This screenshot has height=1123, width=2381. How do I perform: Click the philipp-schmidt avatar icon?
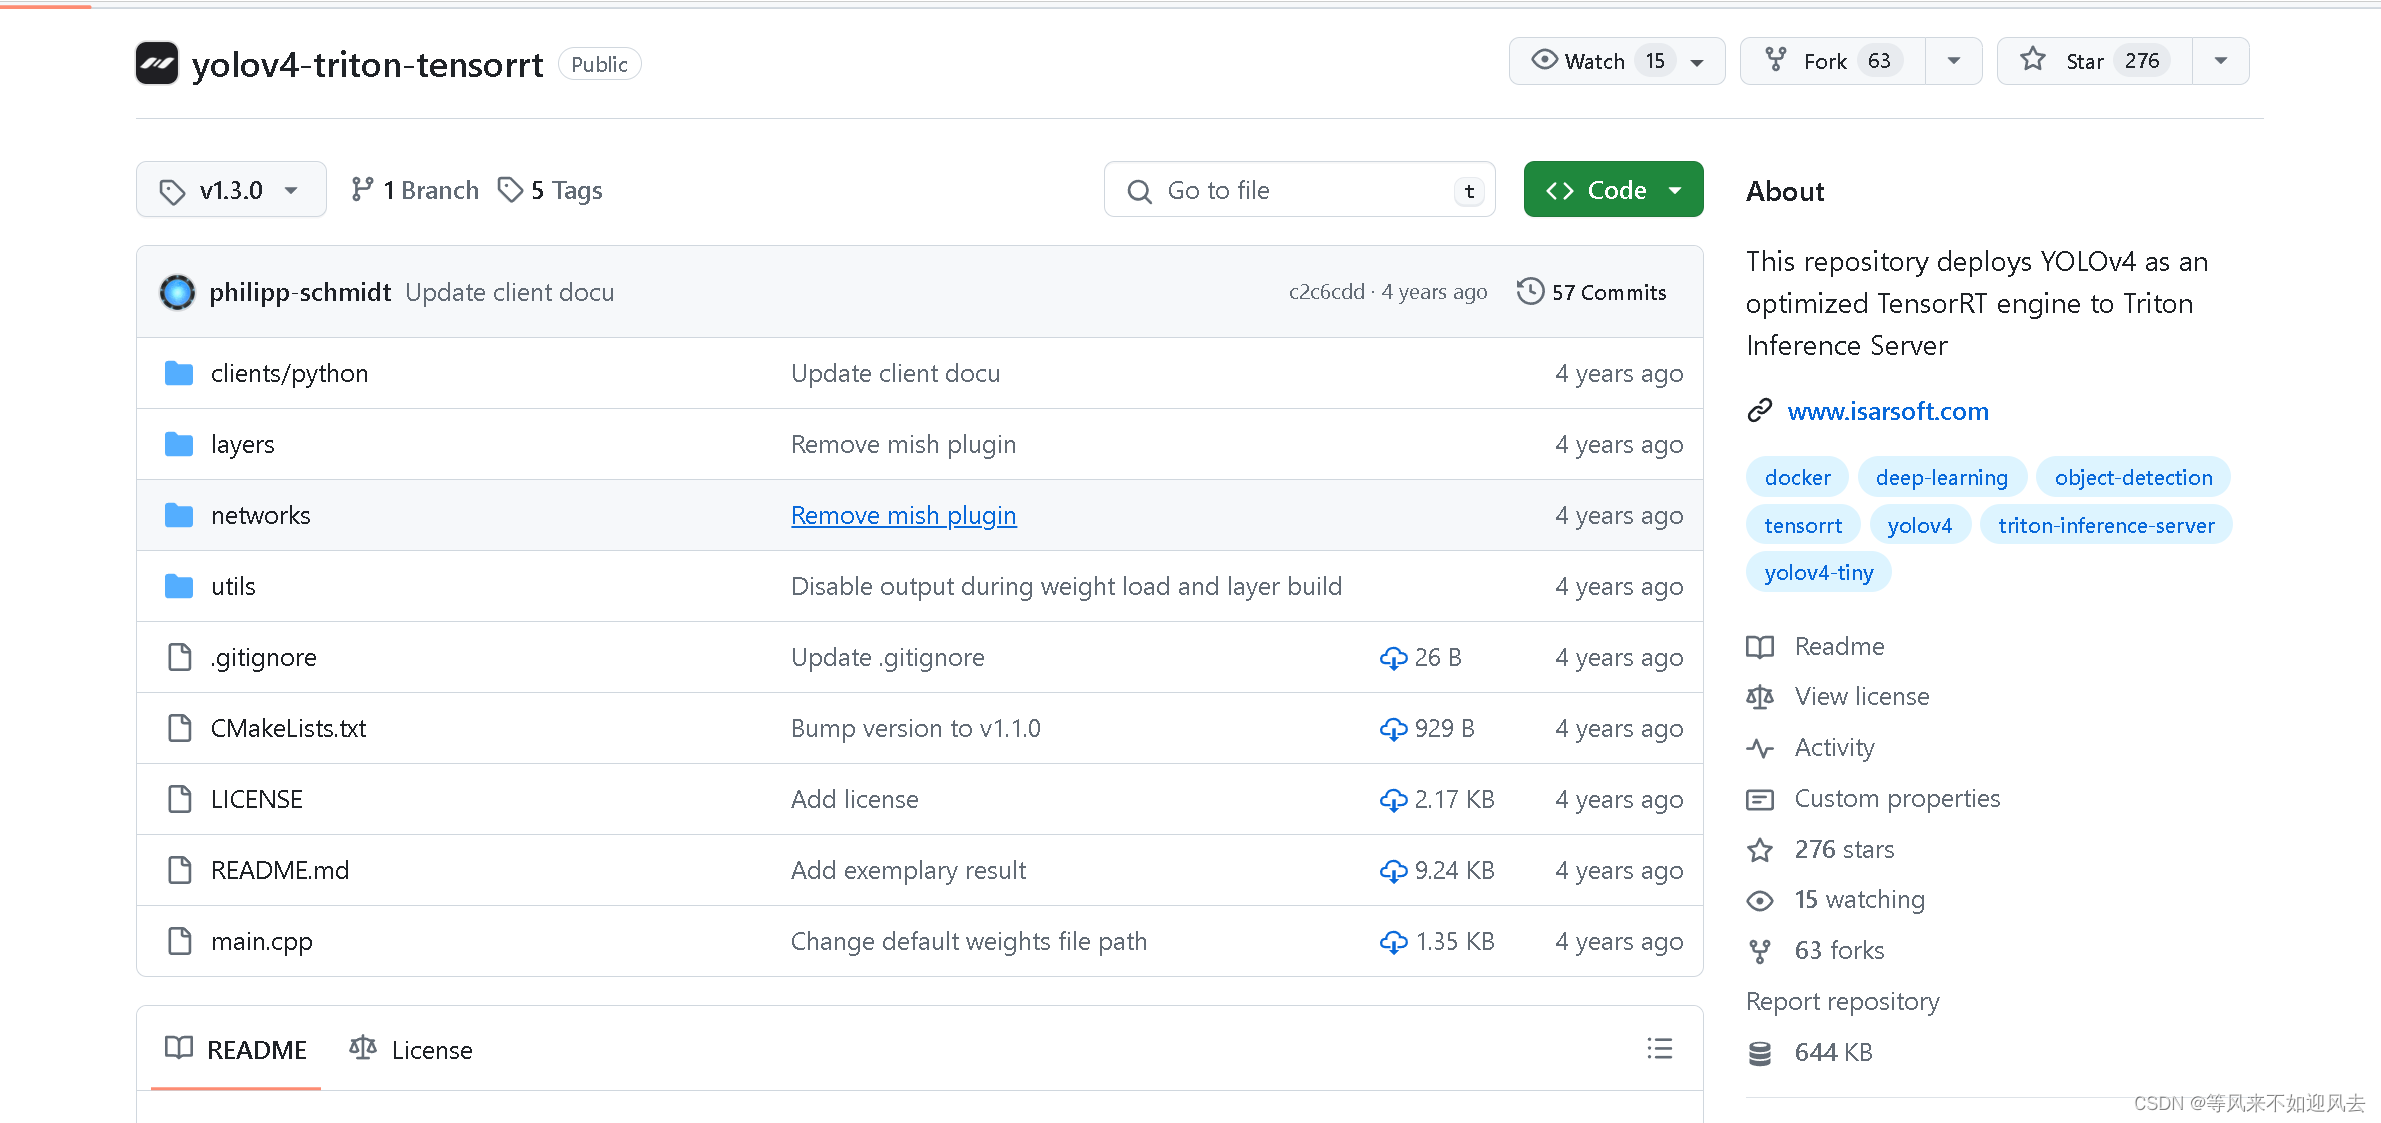[x=178, y=292]
